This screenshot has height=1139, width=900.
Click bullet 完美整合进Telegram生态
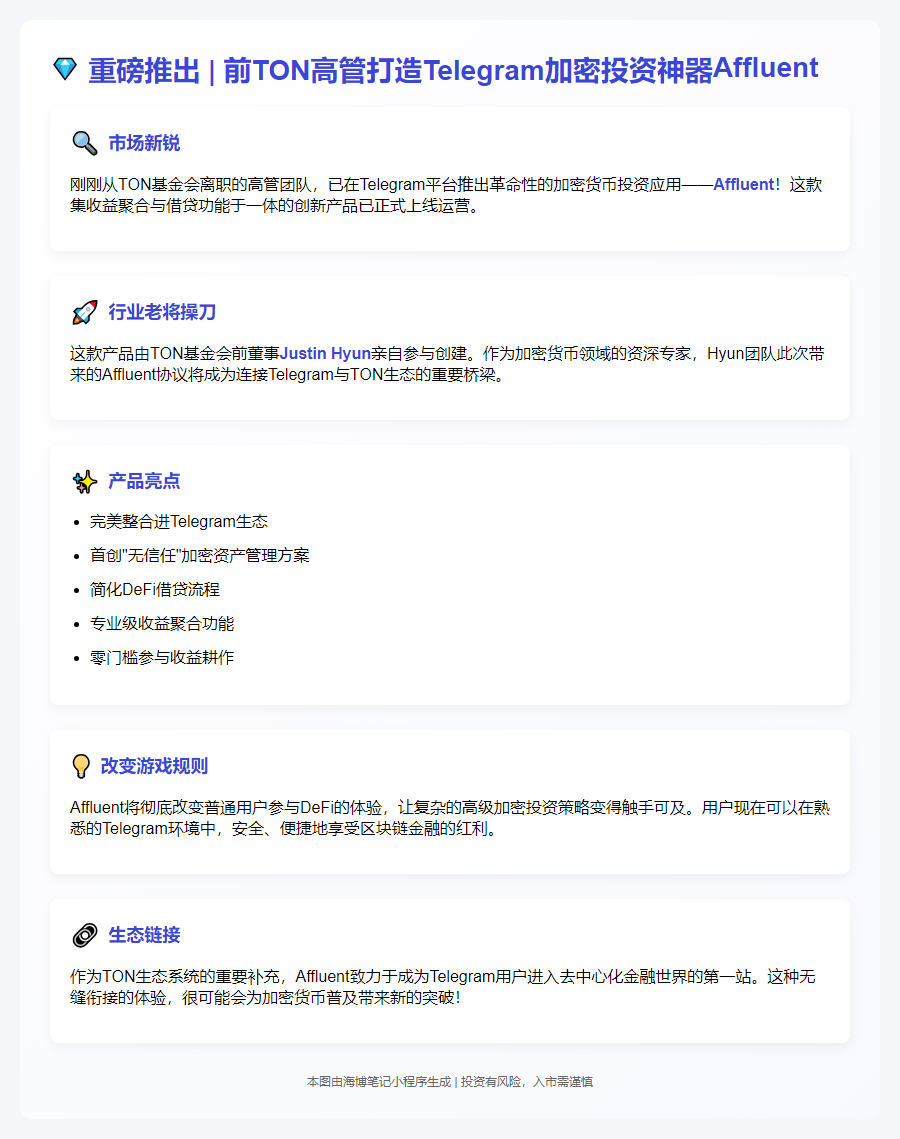pos(179,522)
